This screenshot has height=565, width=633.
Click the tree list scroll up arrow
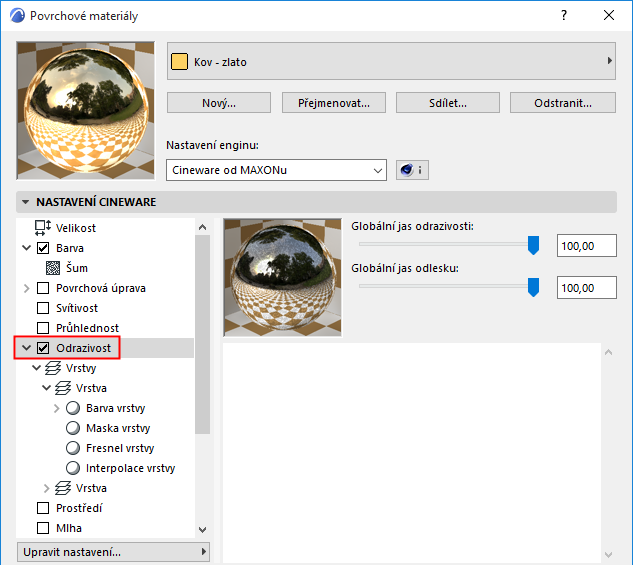[x=203, y=227]
